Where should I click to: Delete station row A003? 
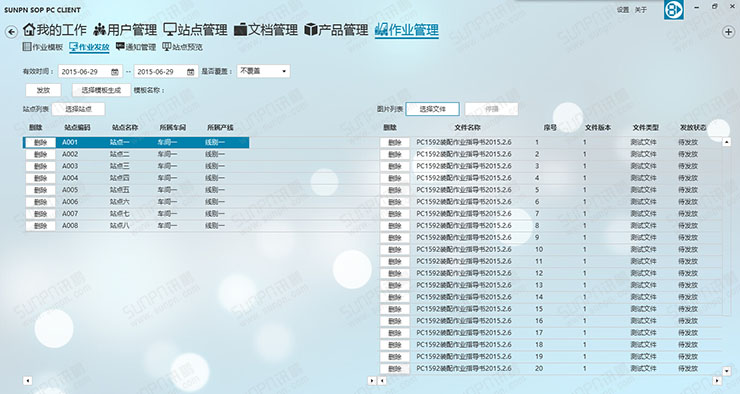click(x=41, y=167)
